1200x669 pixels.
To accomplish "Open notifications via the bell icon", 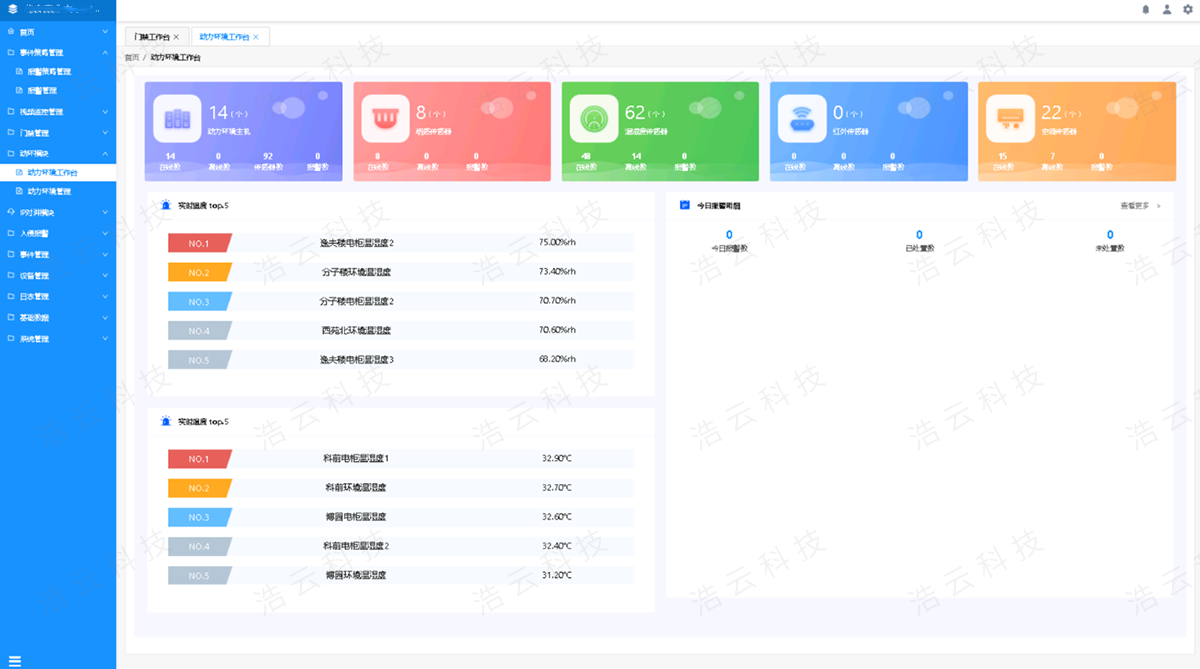I will click(1146, 10).
